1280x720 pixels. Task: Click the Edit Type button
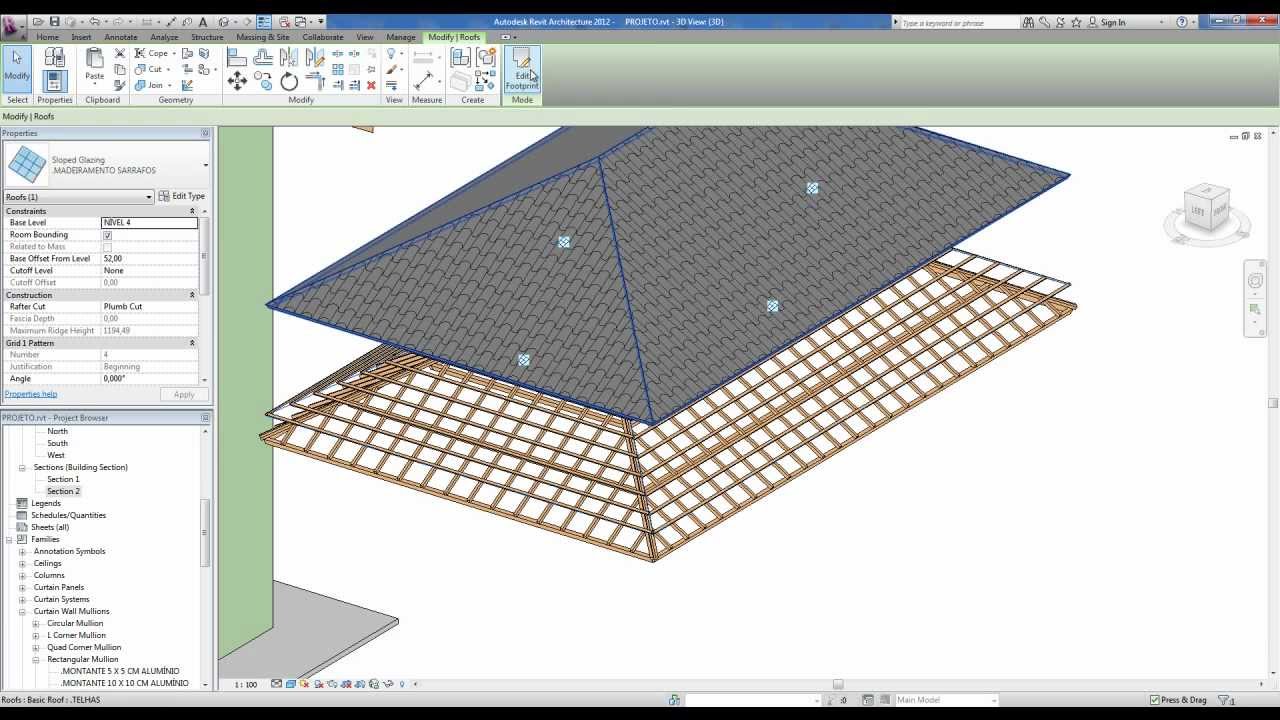[182, 196]
